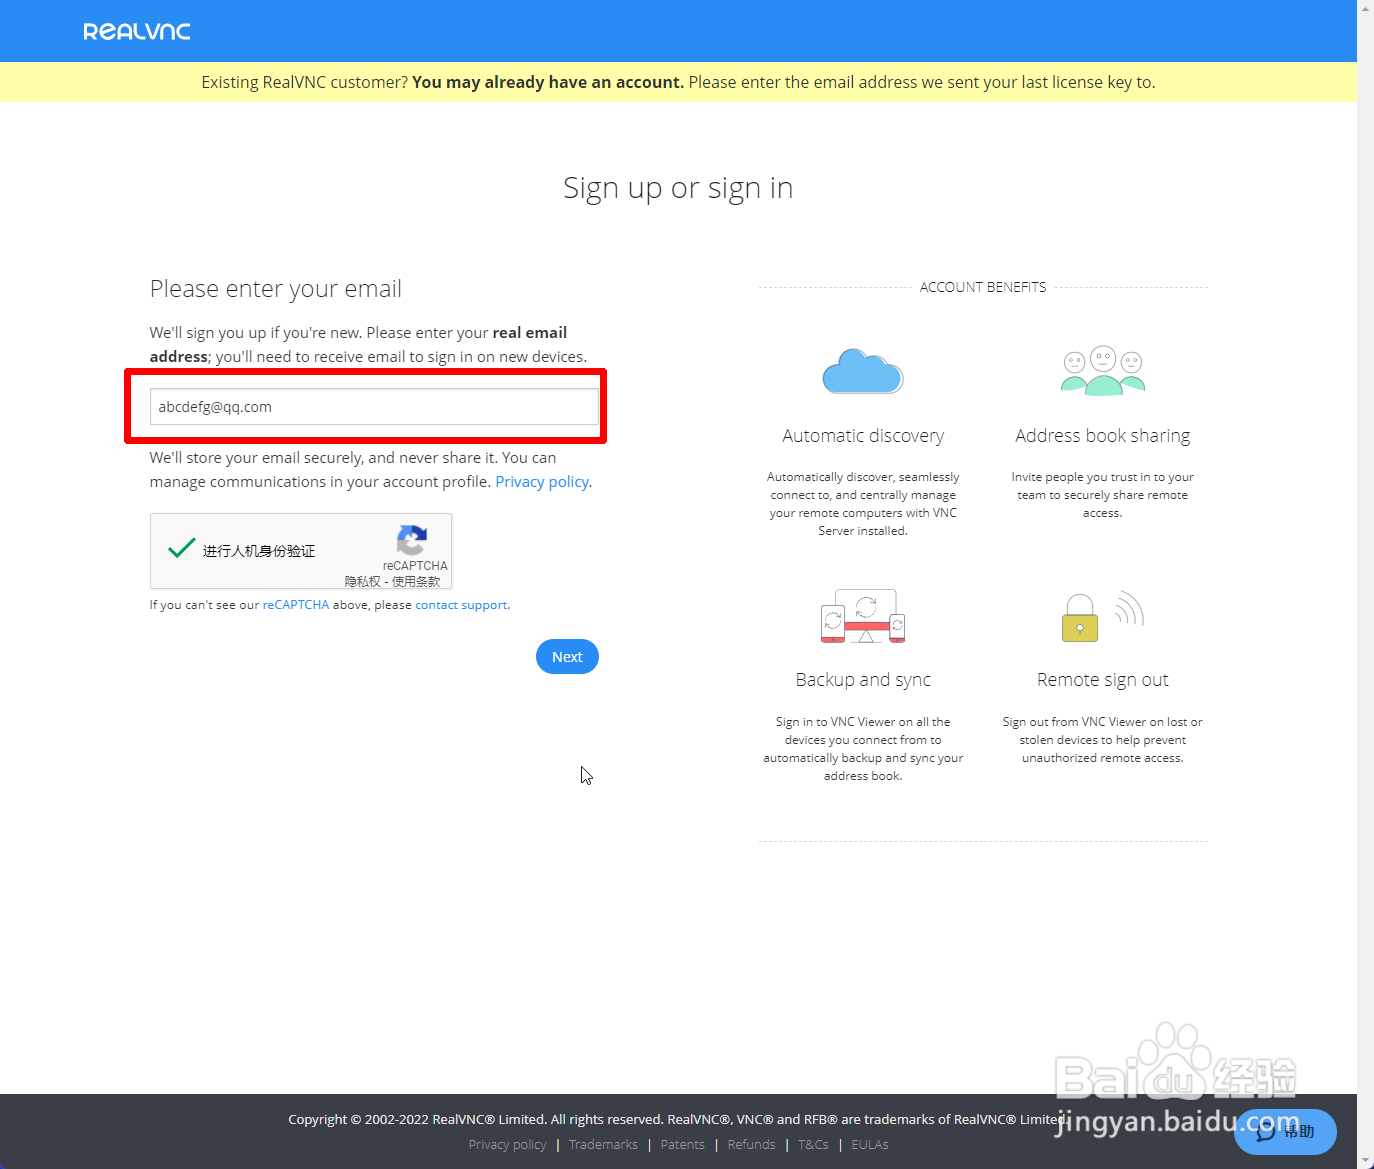
Task: Click the email address input field
Action: pos(374,407)
